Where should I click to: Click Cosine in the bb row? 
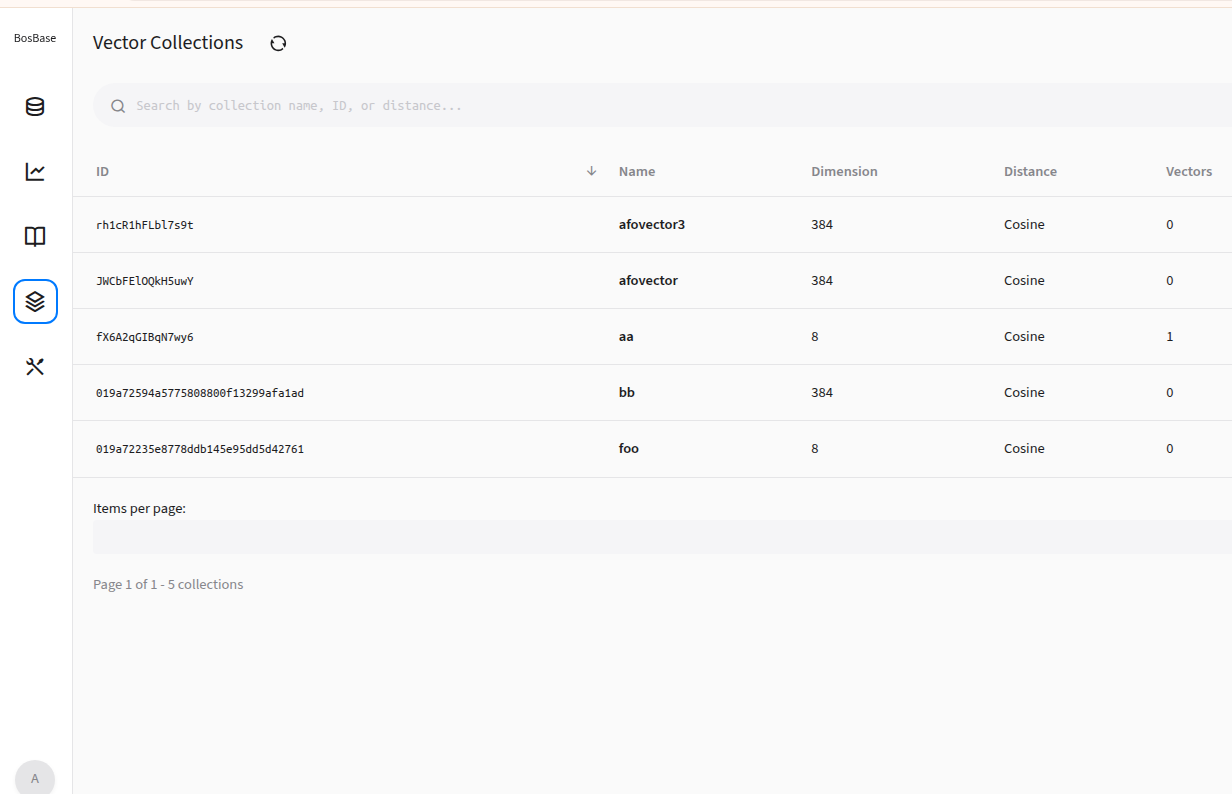1024,393
